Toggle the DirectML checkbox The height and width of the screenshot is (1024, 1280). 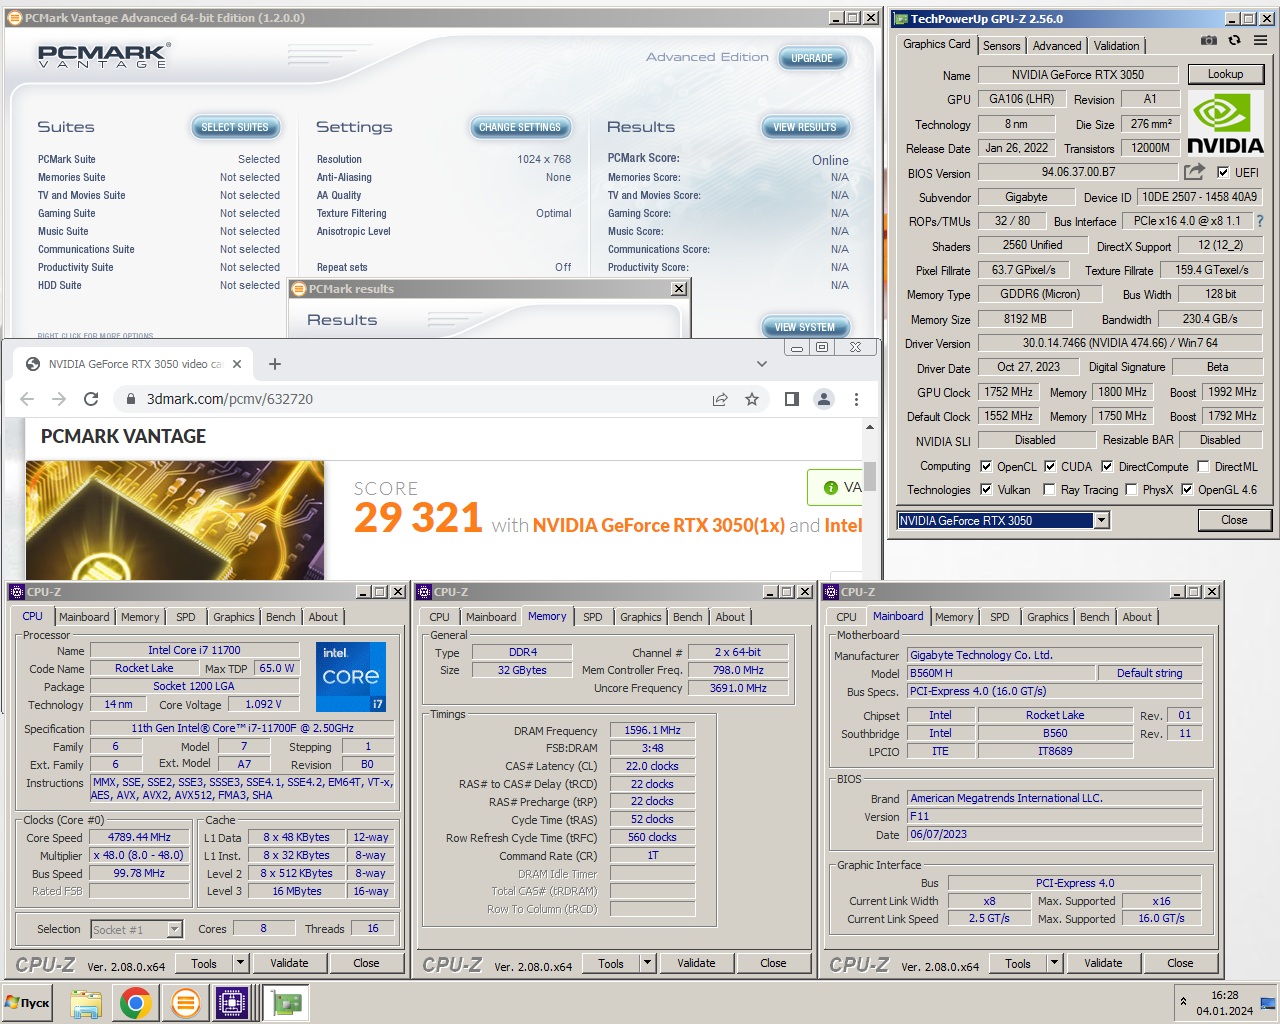pos(1204,466)
